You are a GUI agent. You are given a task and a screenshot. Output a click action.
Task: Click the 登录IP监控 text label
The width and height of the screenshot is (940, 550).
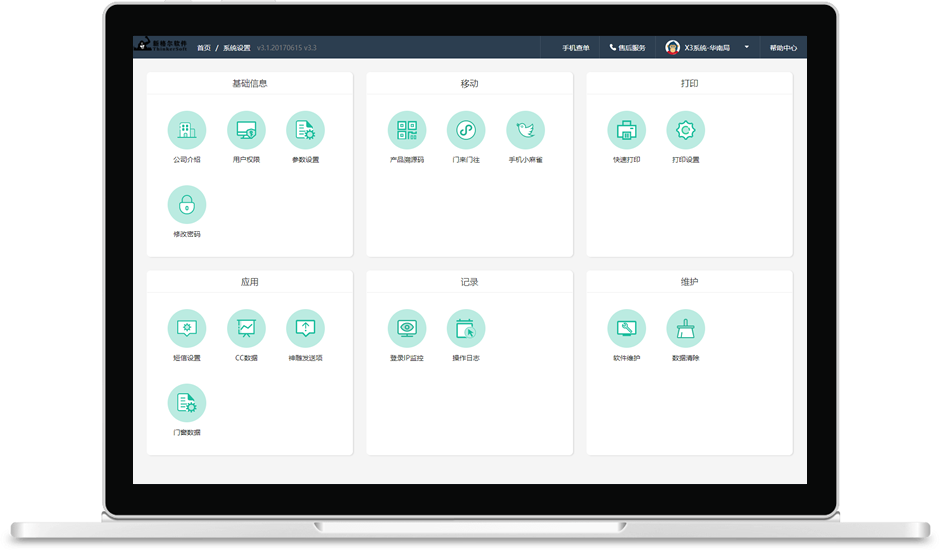pyautogui.click(x=406, y=358)
